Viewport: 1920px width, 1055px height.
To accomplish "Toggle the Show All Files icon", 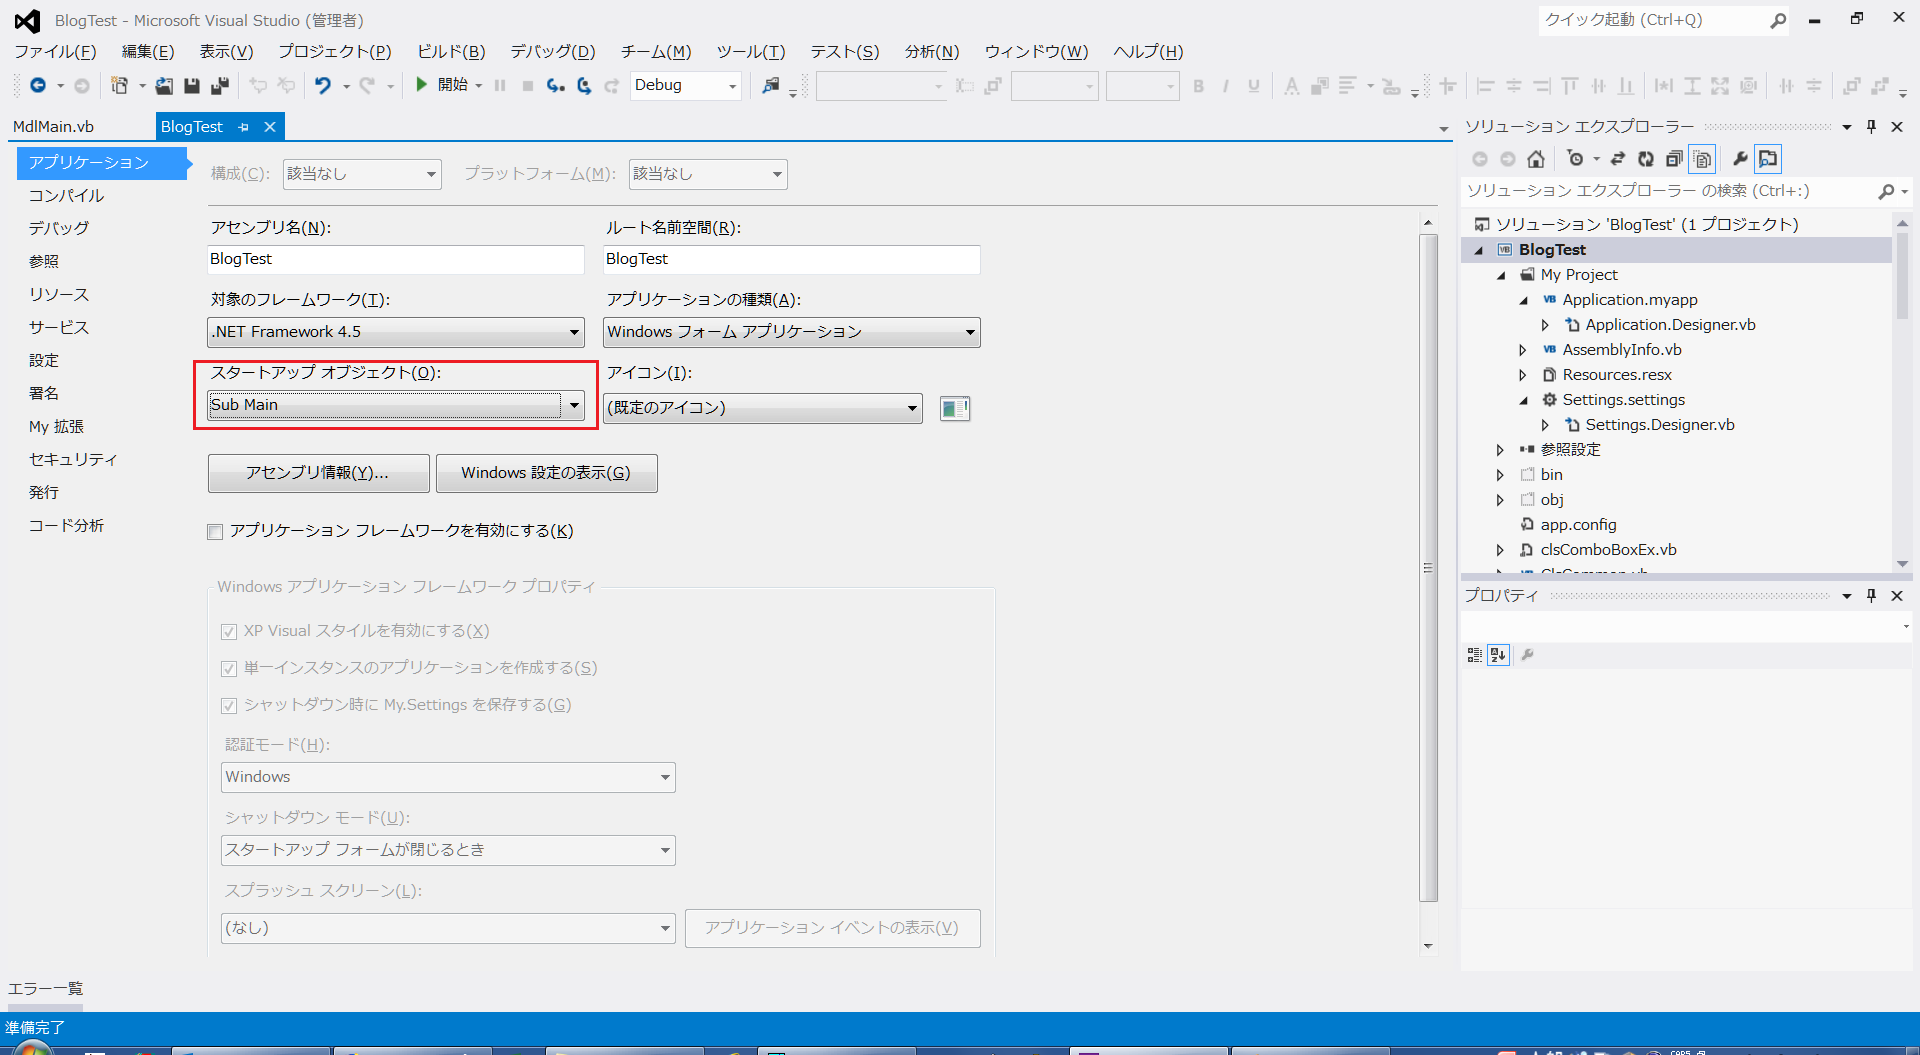I will [x=1702, y=159].
